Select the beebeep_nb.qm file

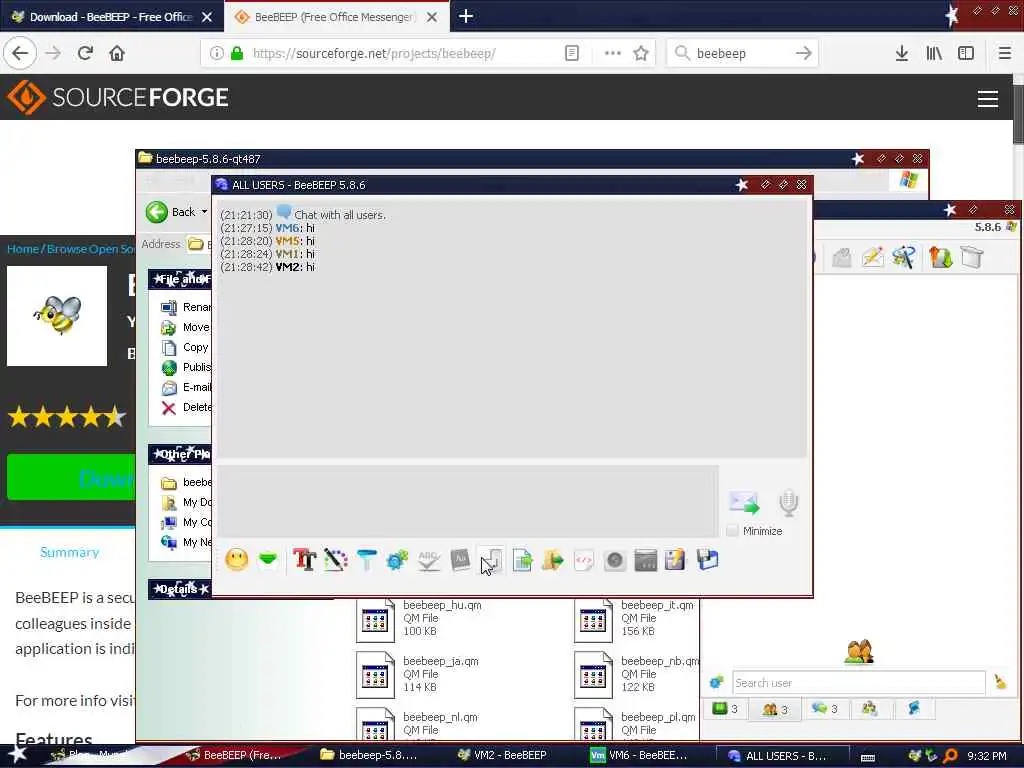tap(637, 674)
